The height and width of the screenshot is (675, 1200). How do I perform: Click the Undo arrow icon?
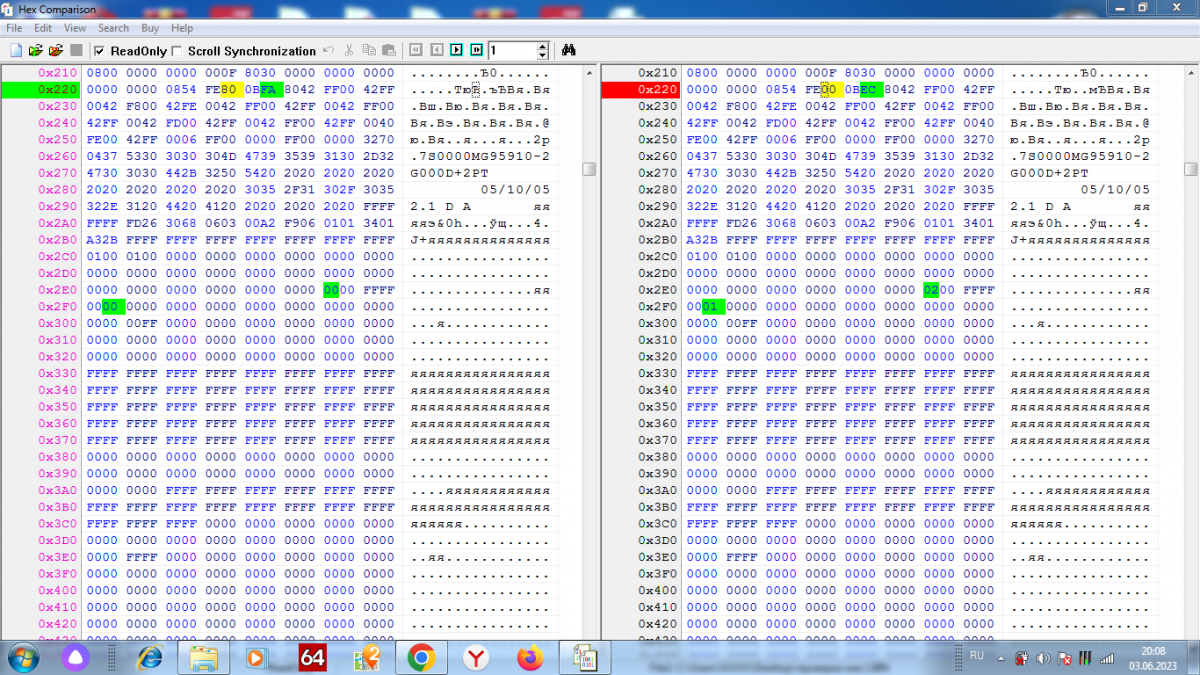[328, 50]
